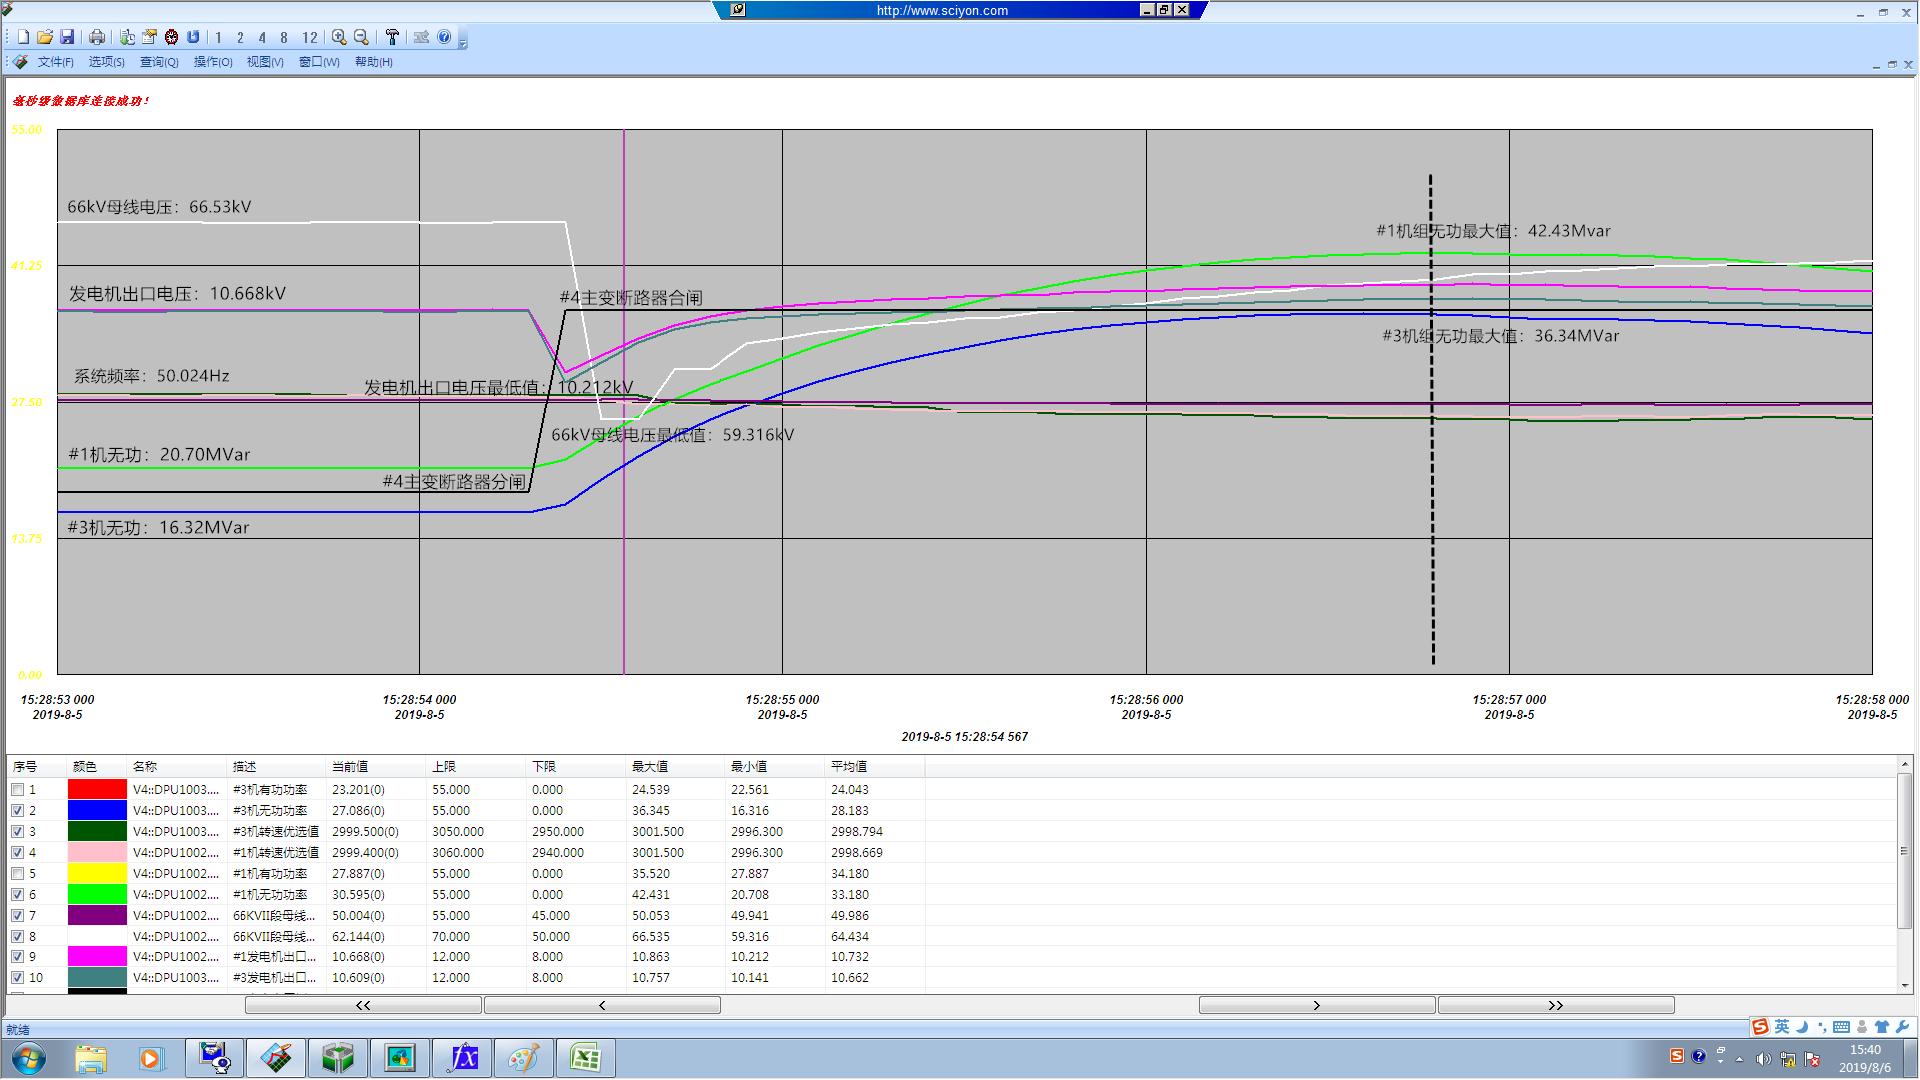This screenshot has width=1920, height=1080.
Task: Expand the toolbar options overflow arrow
Action: (463, 42)
